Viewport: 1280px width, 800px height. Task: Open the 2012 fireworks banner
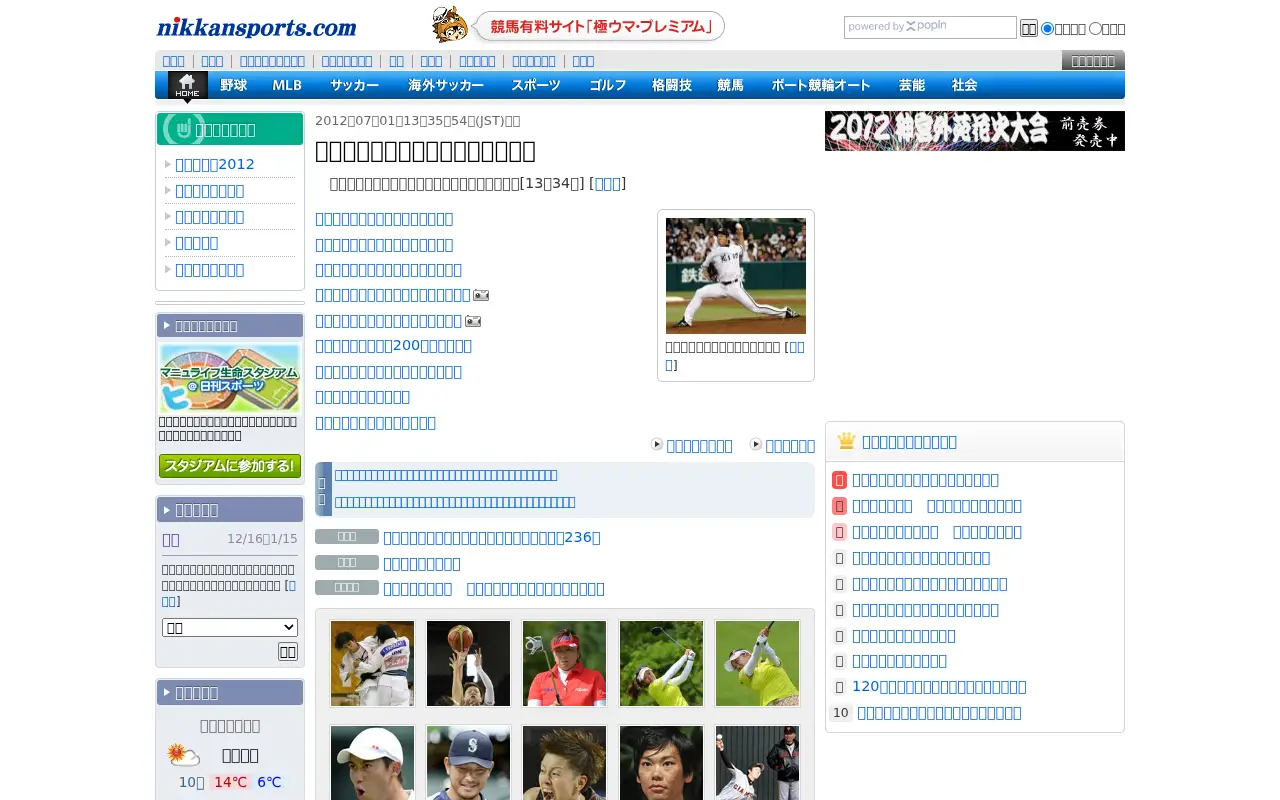point(975,131)
